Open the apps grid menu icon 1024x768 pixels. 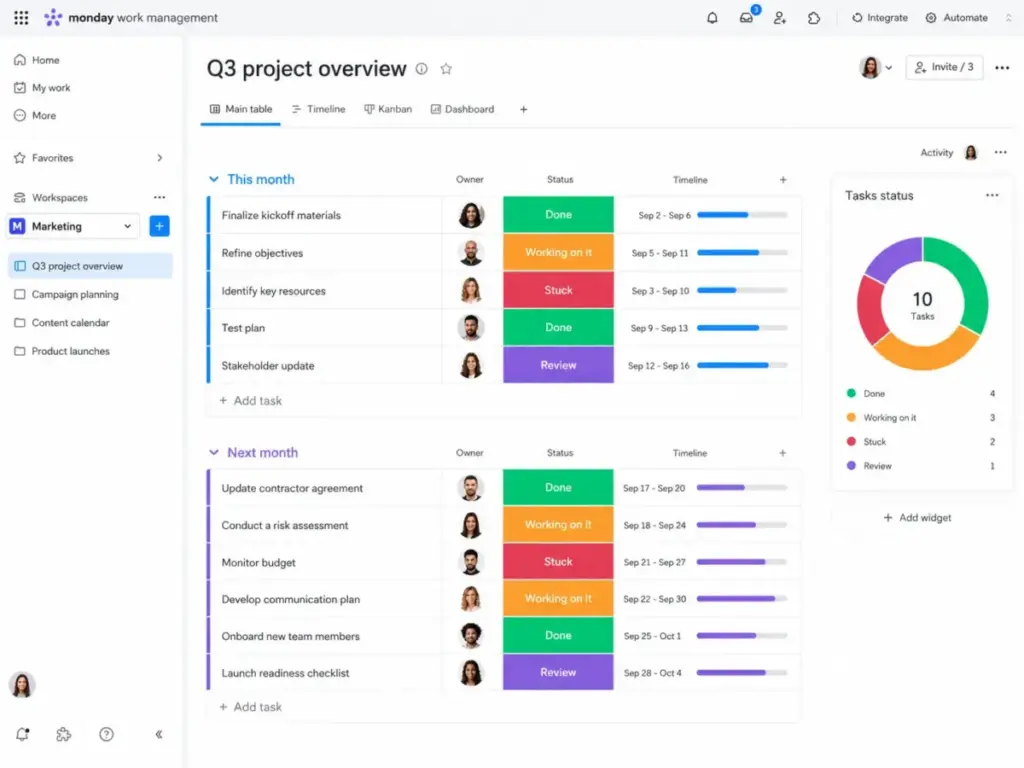click(21, 18)
